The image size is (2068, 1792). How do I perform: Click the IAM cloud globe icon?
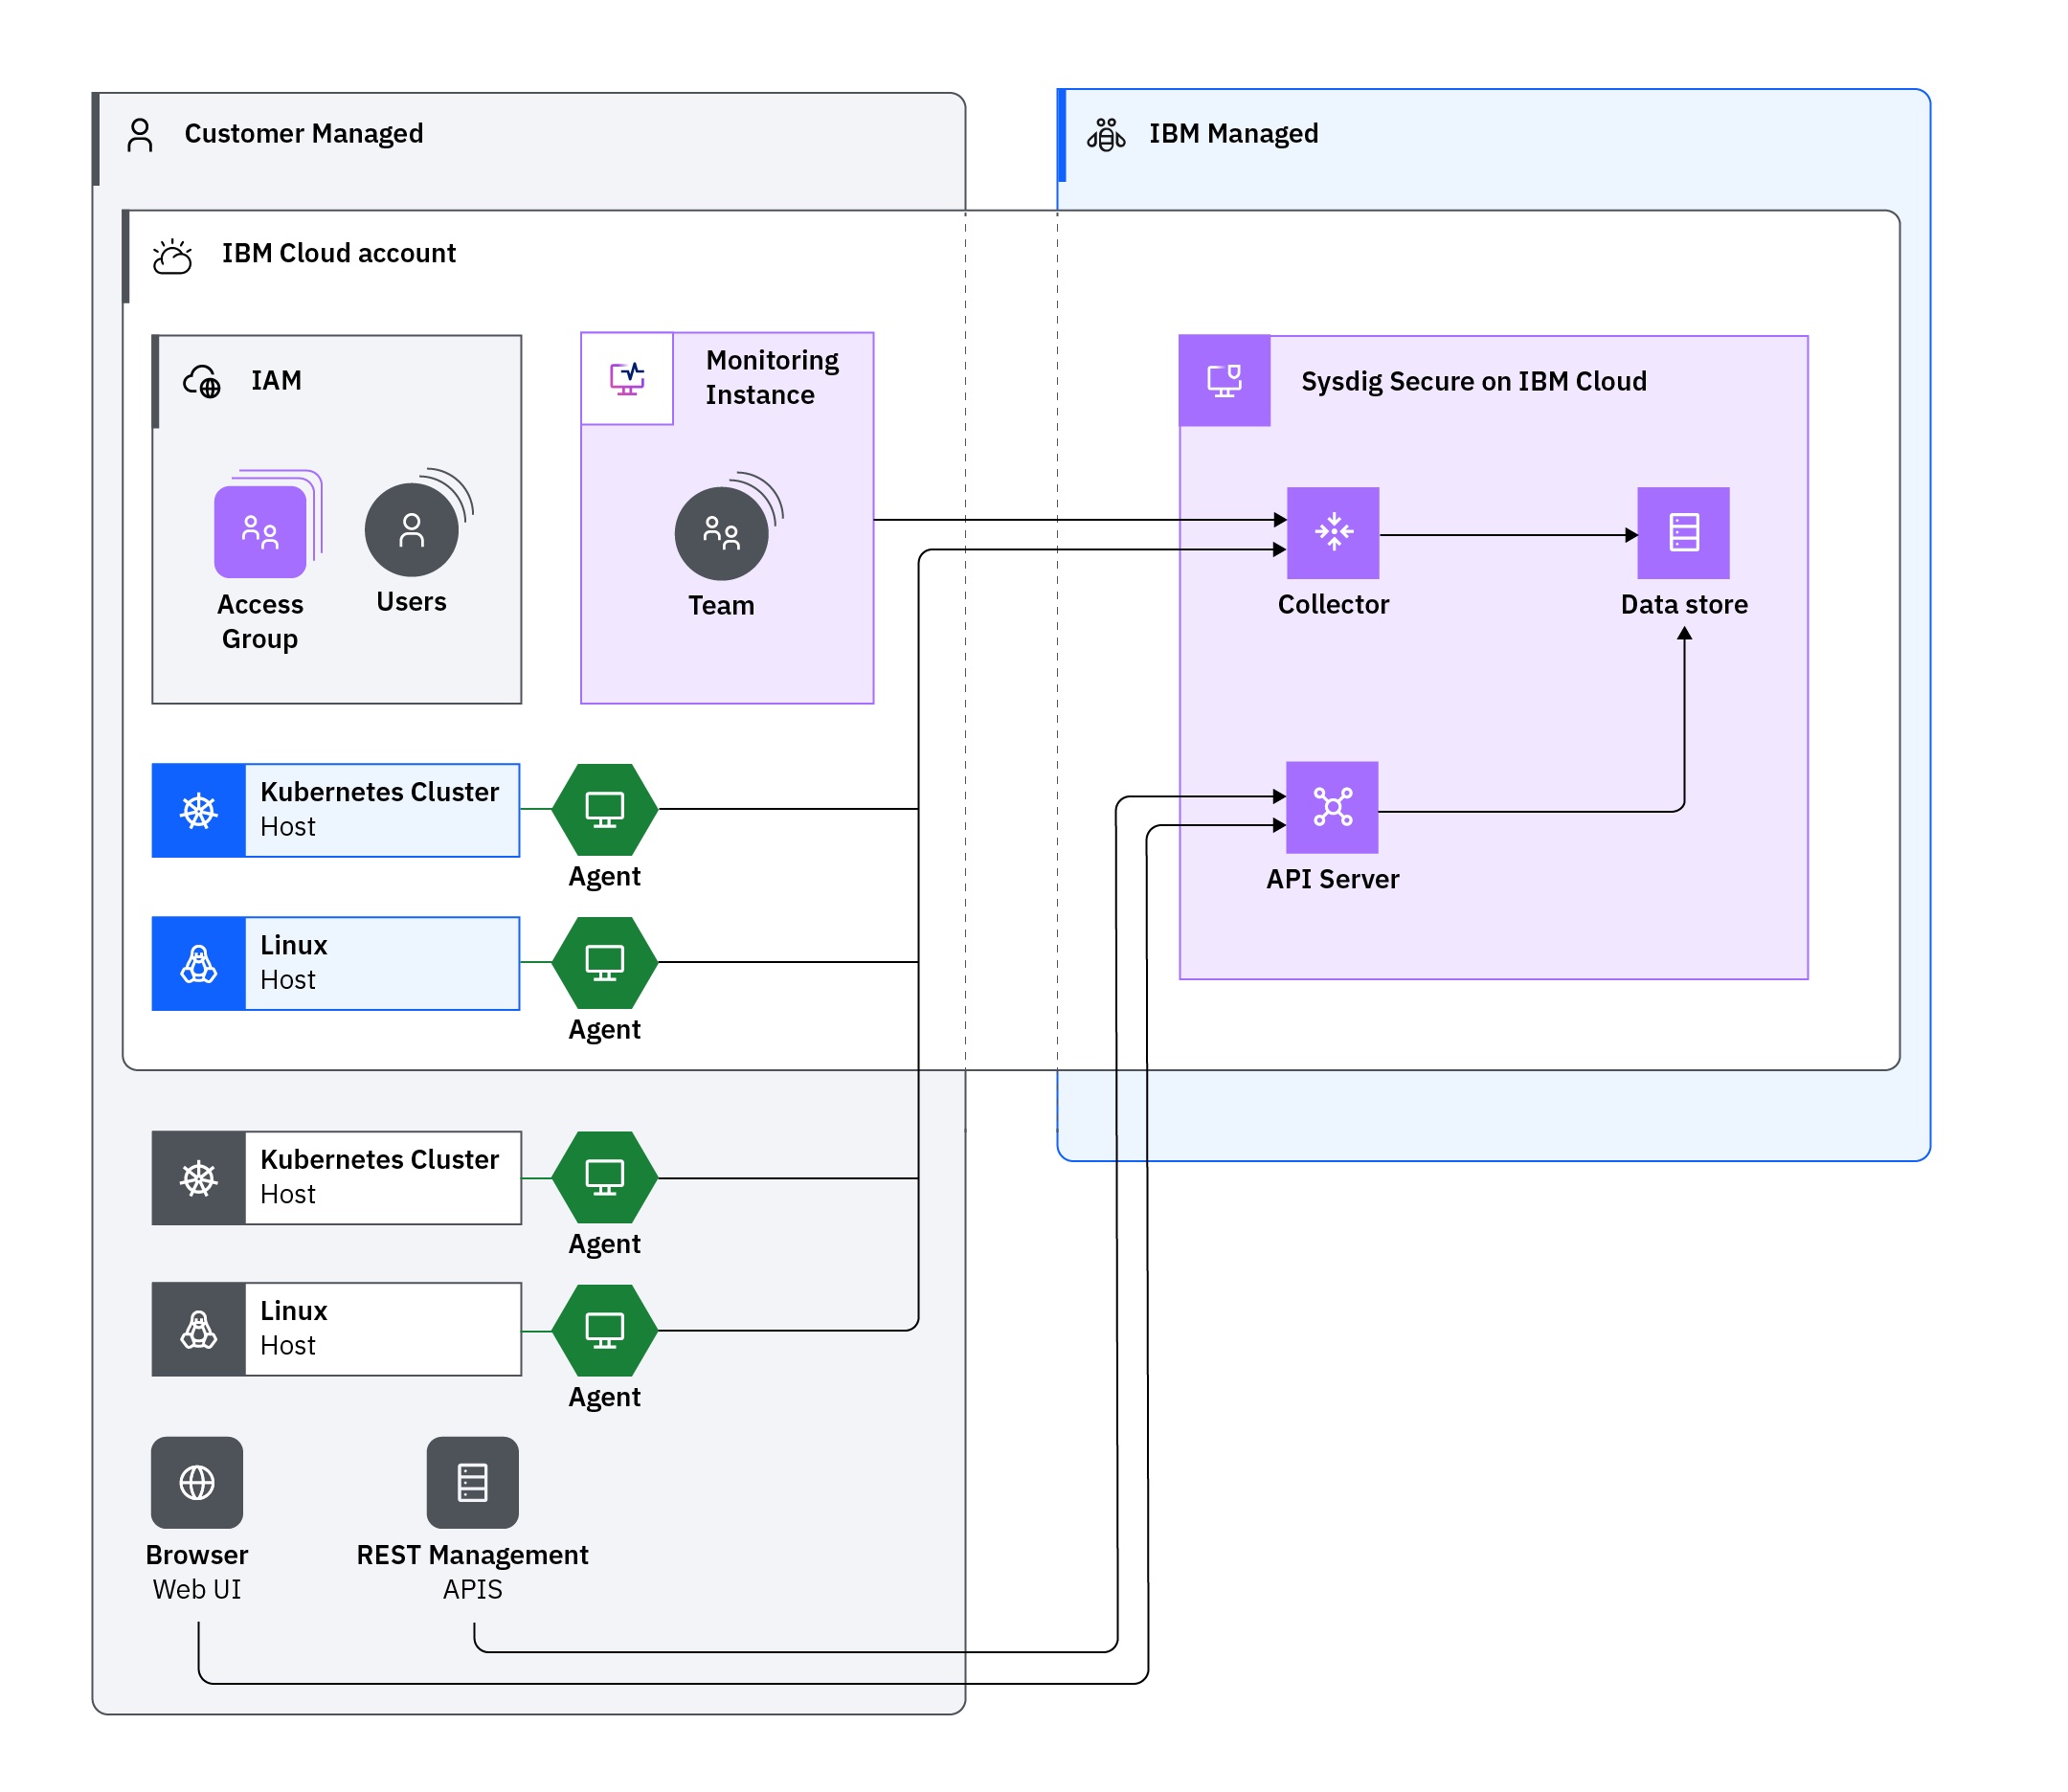pos(202,381)
